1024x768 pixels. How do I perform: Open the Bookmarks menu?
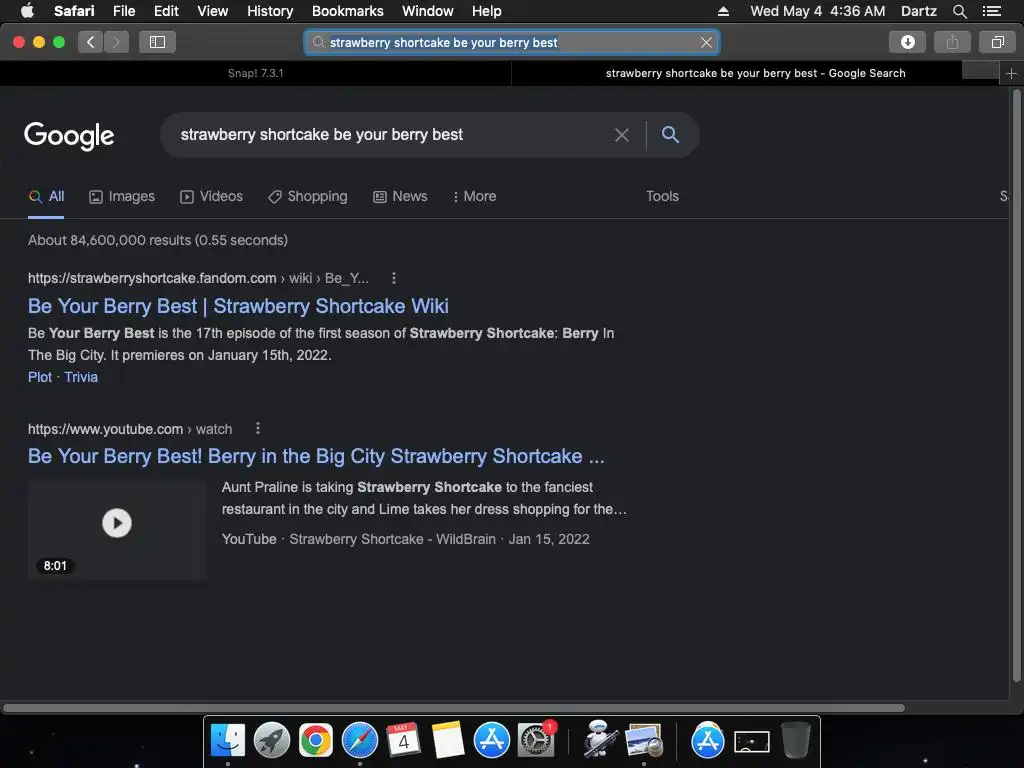(347, 11)
